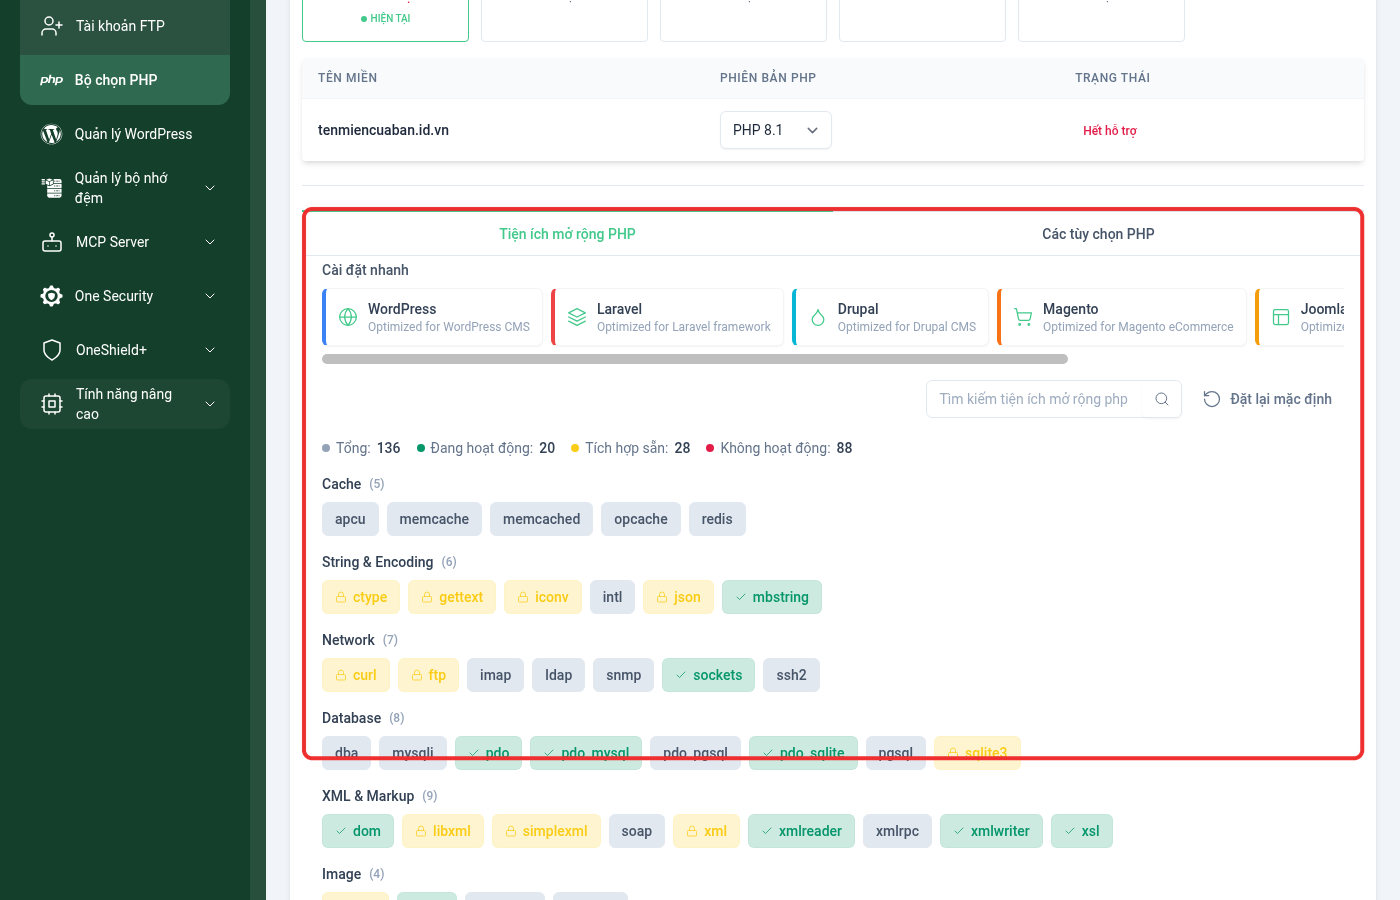This screenshot has height=900, width=1400.
Task: Click the reset arrow icon
Action: 1212,399
